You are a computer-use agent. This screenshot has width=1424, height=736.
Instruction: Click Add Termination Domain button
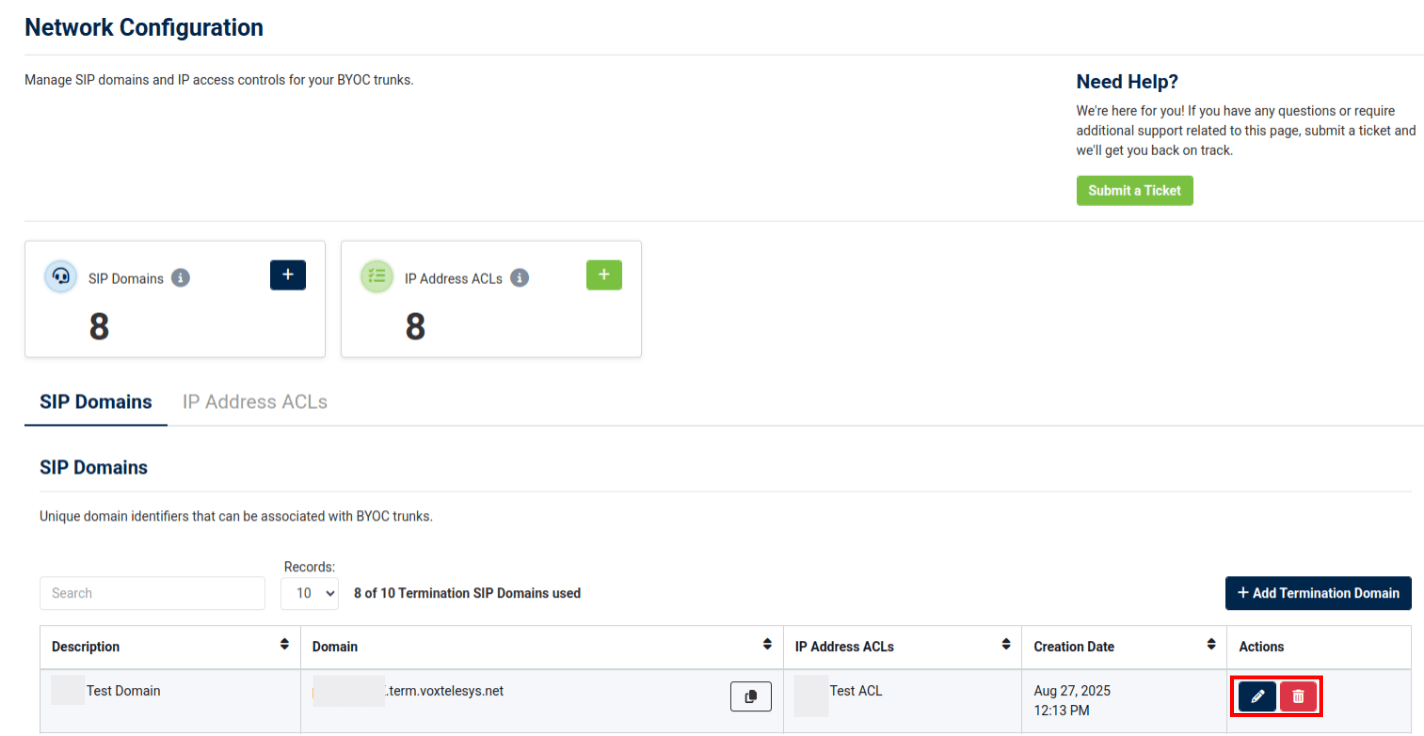tap(1318, 593)
